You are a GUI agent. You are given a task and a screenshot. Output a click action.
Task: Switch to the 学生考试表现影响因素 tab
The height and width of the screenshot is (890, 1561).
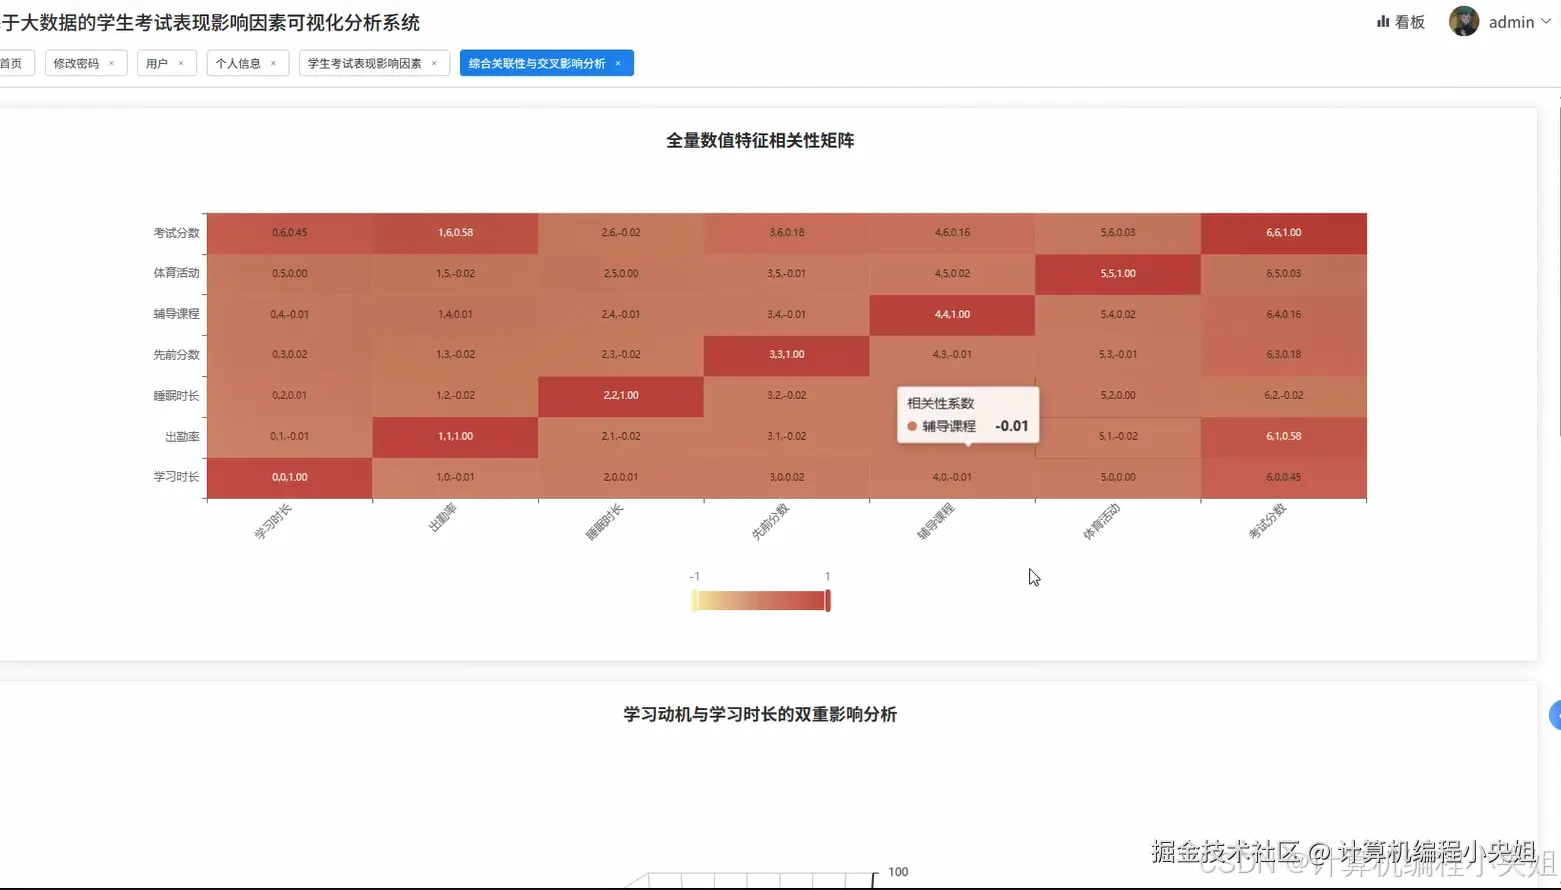[x=374, y=63]
